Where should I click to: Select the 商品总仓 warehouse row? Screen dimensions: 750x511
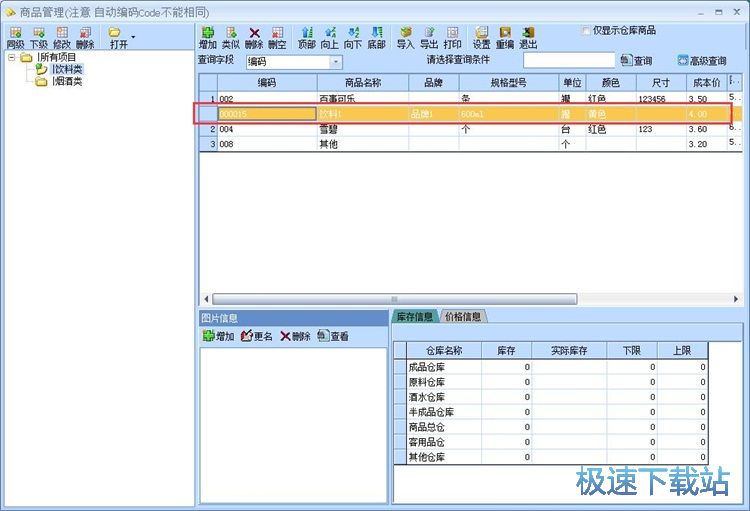point(551,427)
